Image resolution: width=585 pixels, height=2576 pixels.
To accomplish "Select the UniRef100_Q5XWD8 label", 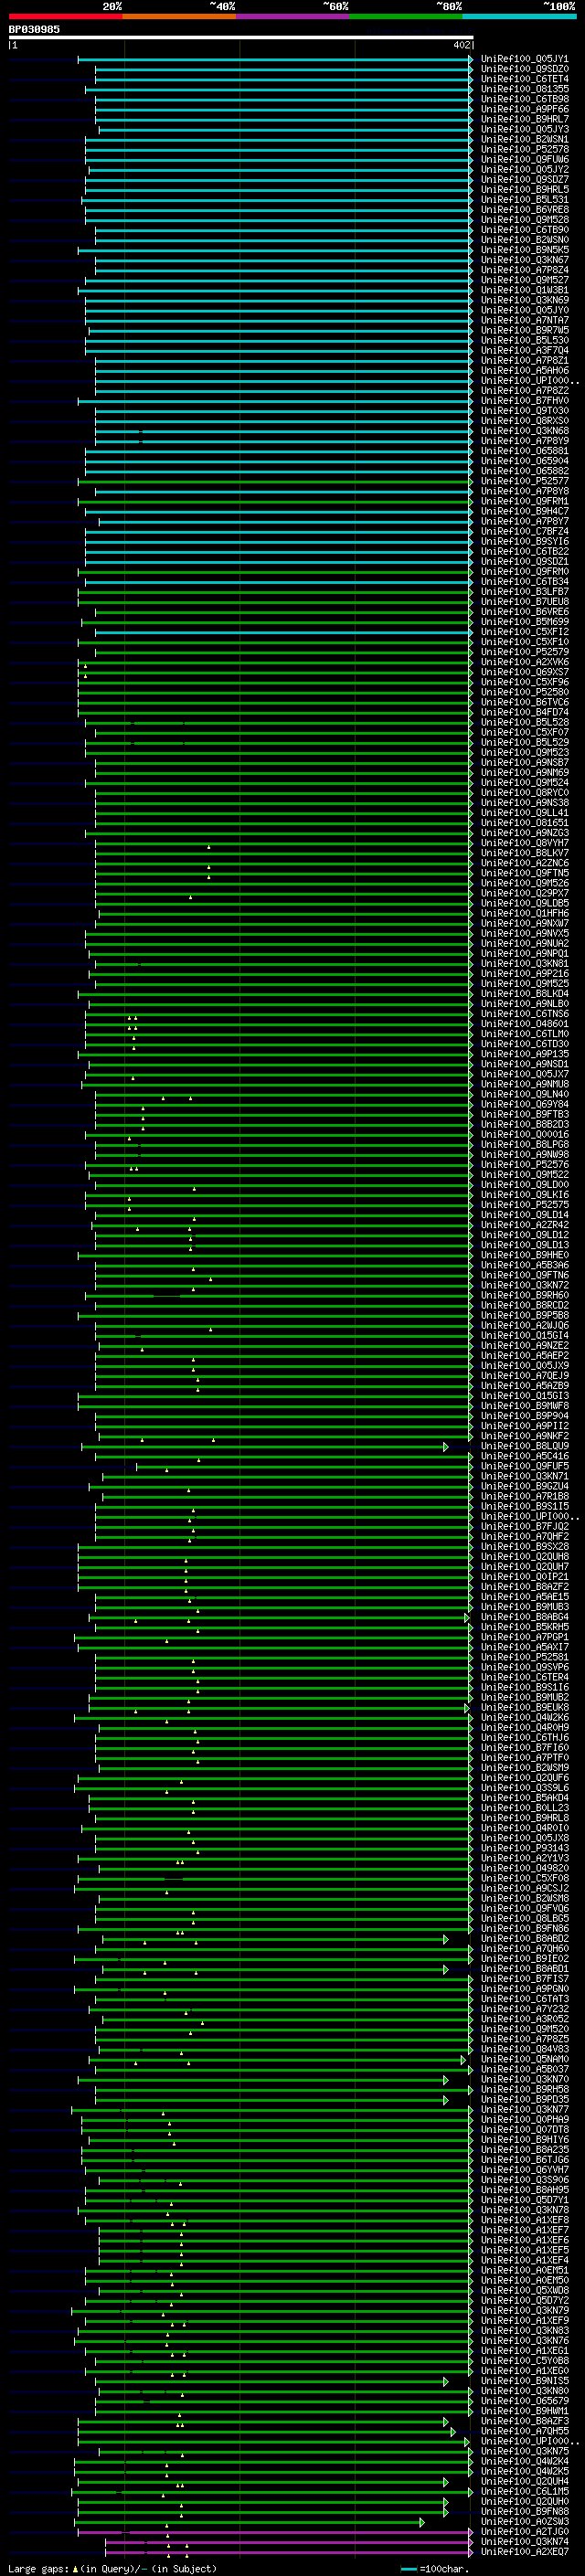I will [x=525, y=2289].
